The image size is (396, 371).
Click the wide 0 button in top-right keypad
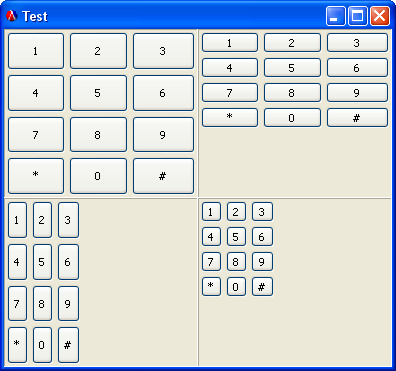click(x=292, y=118)
